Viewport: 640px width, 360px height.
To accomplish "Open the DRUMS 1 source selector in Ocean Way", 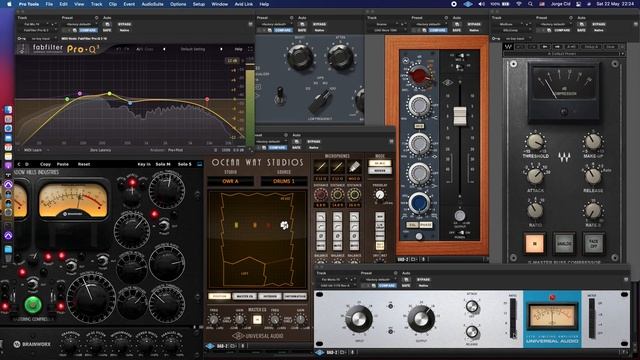I will (284, 181).
